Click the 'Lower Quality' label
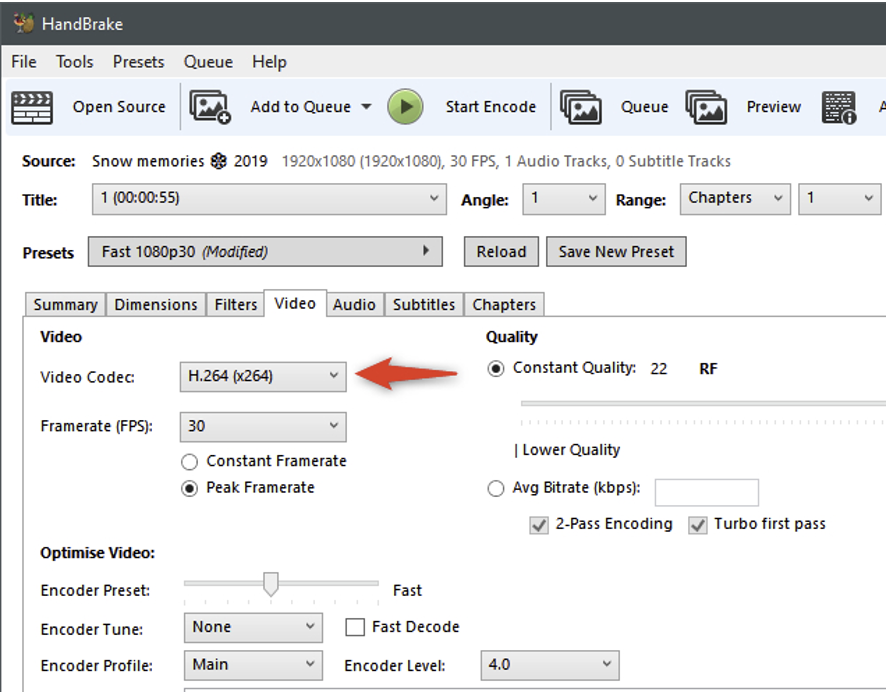894x696 pixels. (x=571, y=450)
